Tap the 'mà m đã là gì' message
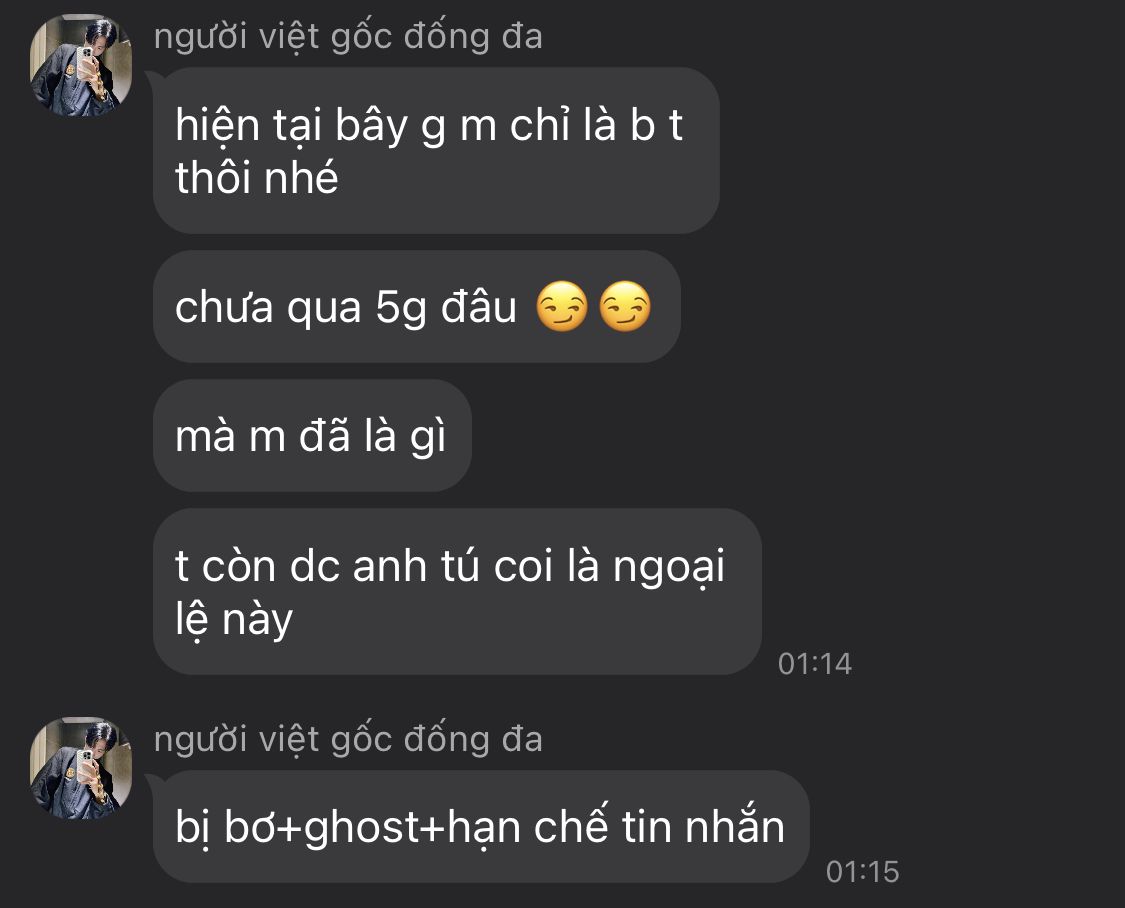 [312, 435]
